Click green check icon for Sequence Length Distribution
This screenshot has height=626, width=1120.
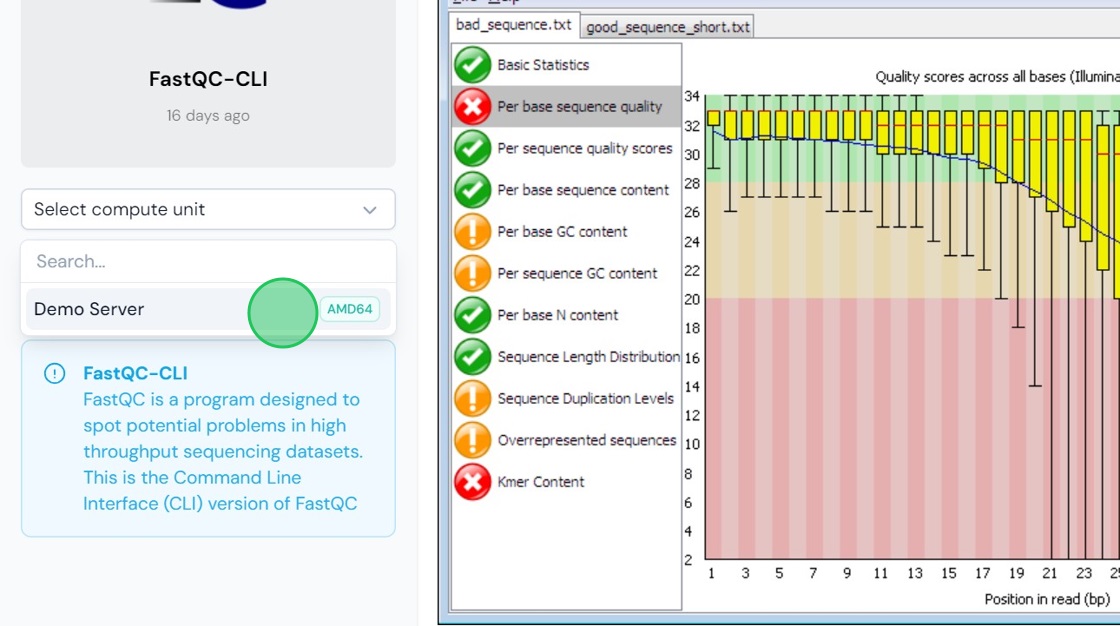click(x=472, y=357)
